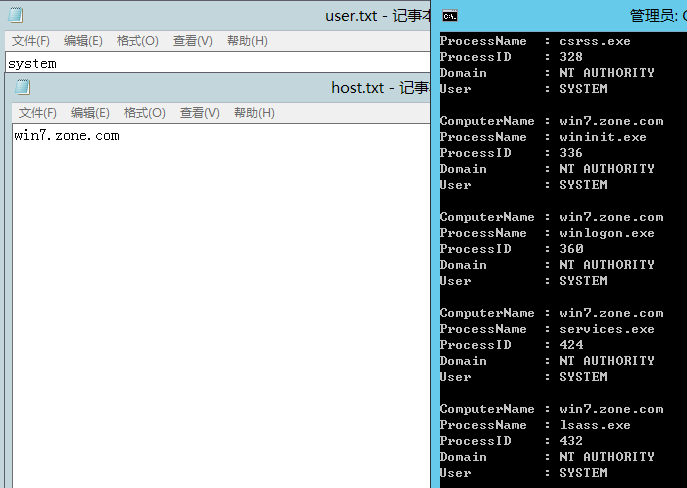
Task: Open 帮助(H) menu in the host.txt window
Action: pyautogui.click(x=254, y=113)
